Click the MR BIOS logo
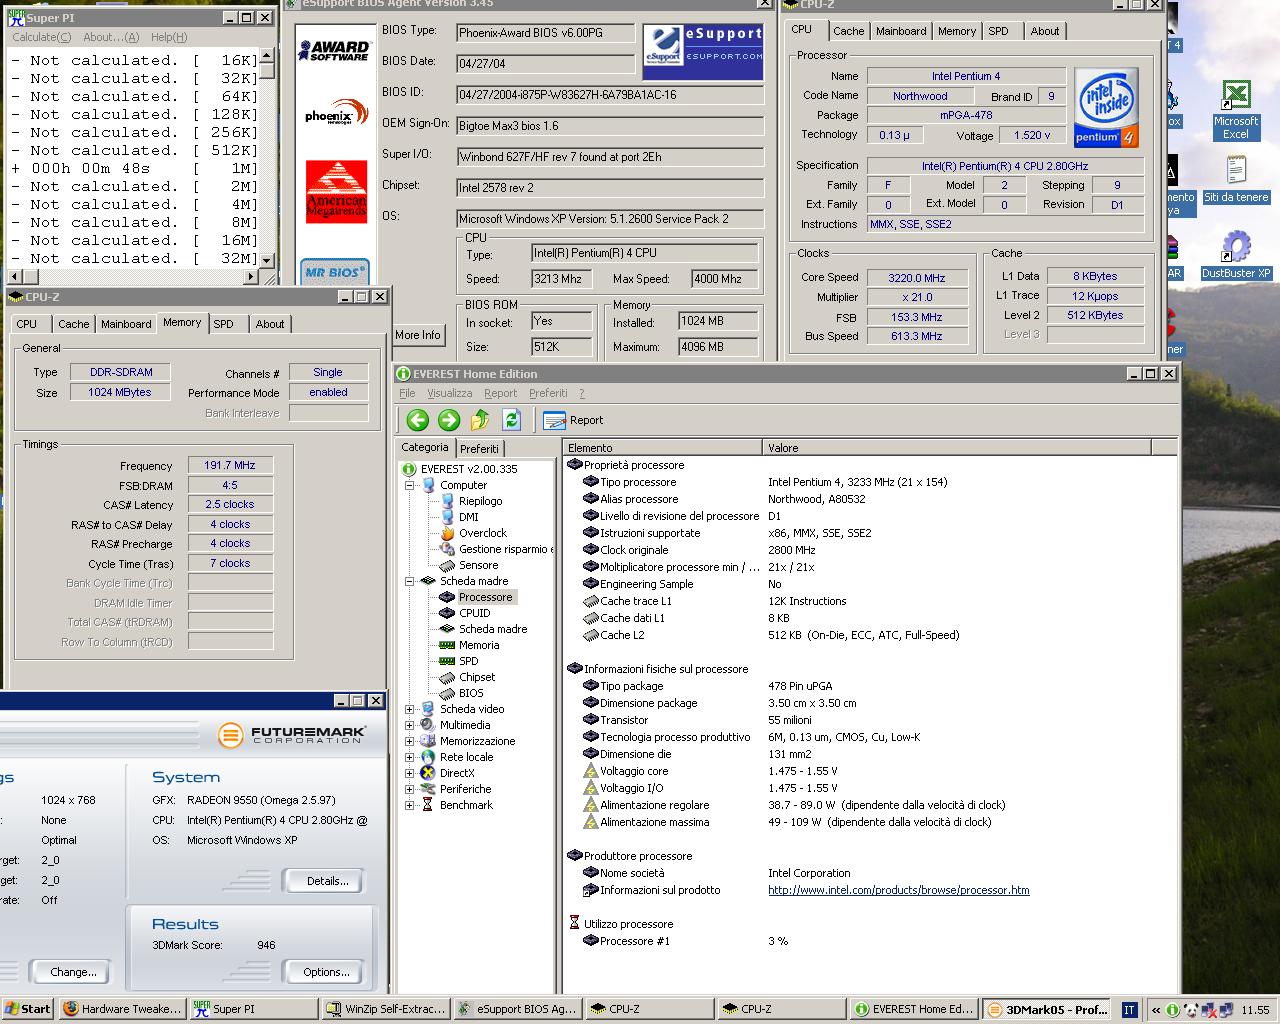This screenshot has width=1280, height=1024. (x=336, y=271)
